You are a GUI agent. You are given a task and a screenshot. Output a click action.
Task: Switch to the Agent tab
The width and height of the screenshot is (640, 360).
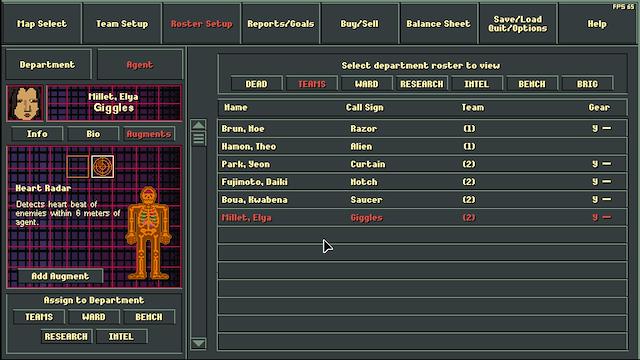[140, 64]
